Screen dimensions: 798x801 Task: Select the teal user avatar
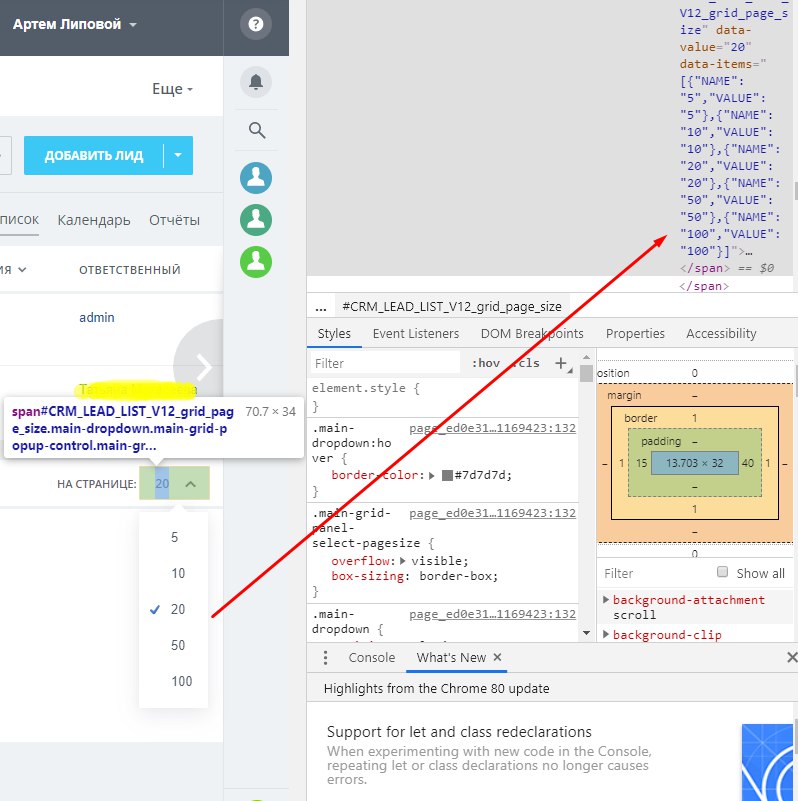tap(256, 220)
